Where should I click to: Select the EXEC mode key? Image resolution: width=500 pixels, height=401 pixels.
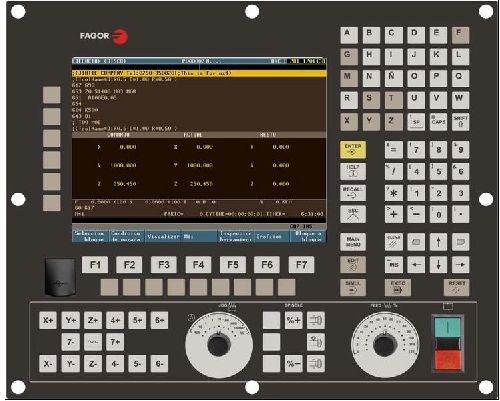point(398,287)
